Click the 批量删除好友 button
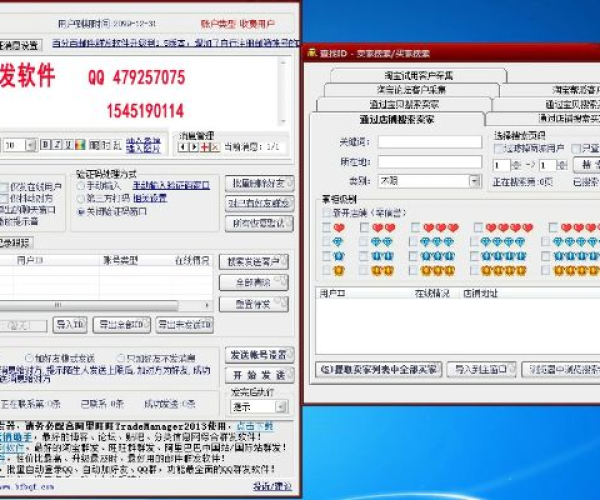Viewport: 600px width, 500px height. pyautogui.click(x=259, y=183)
